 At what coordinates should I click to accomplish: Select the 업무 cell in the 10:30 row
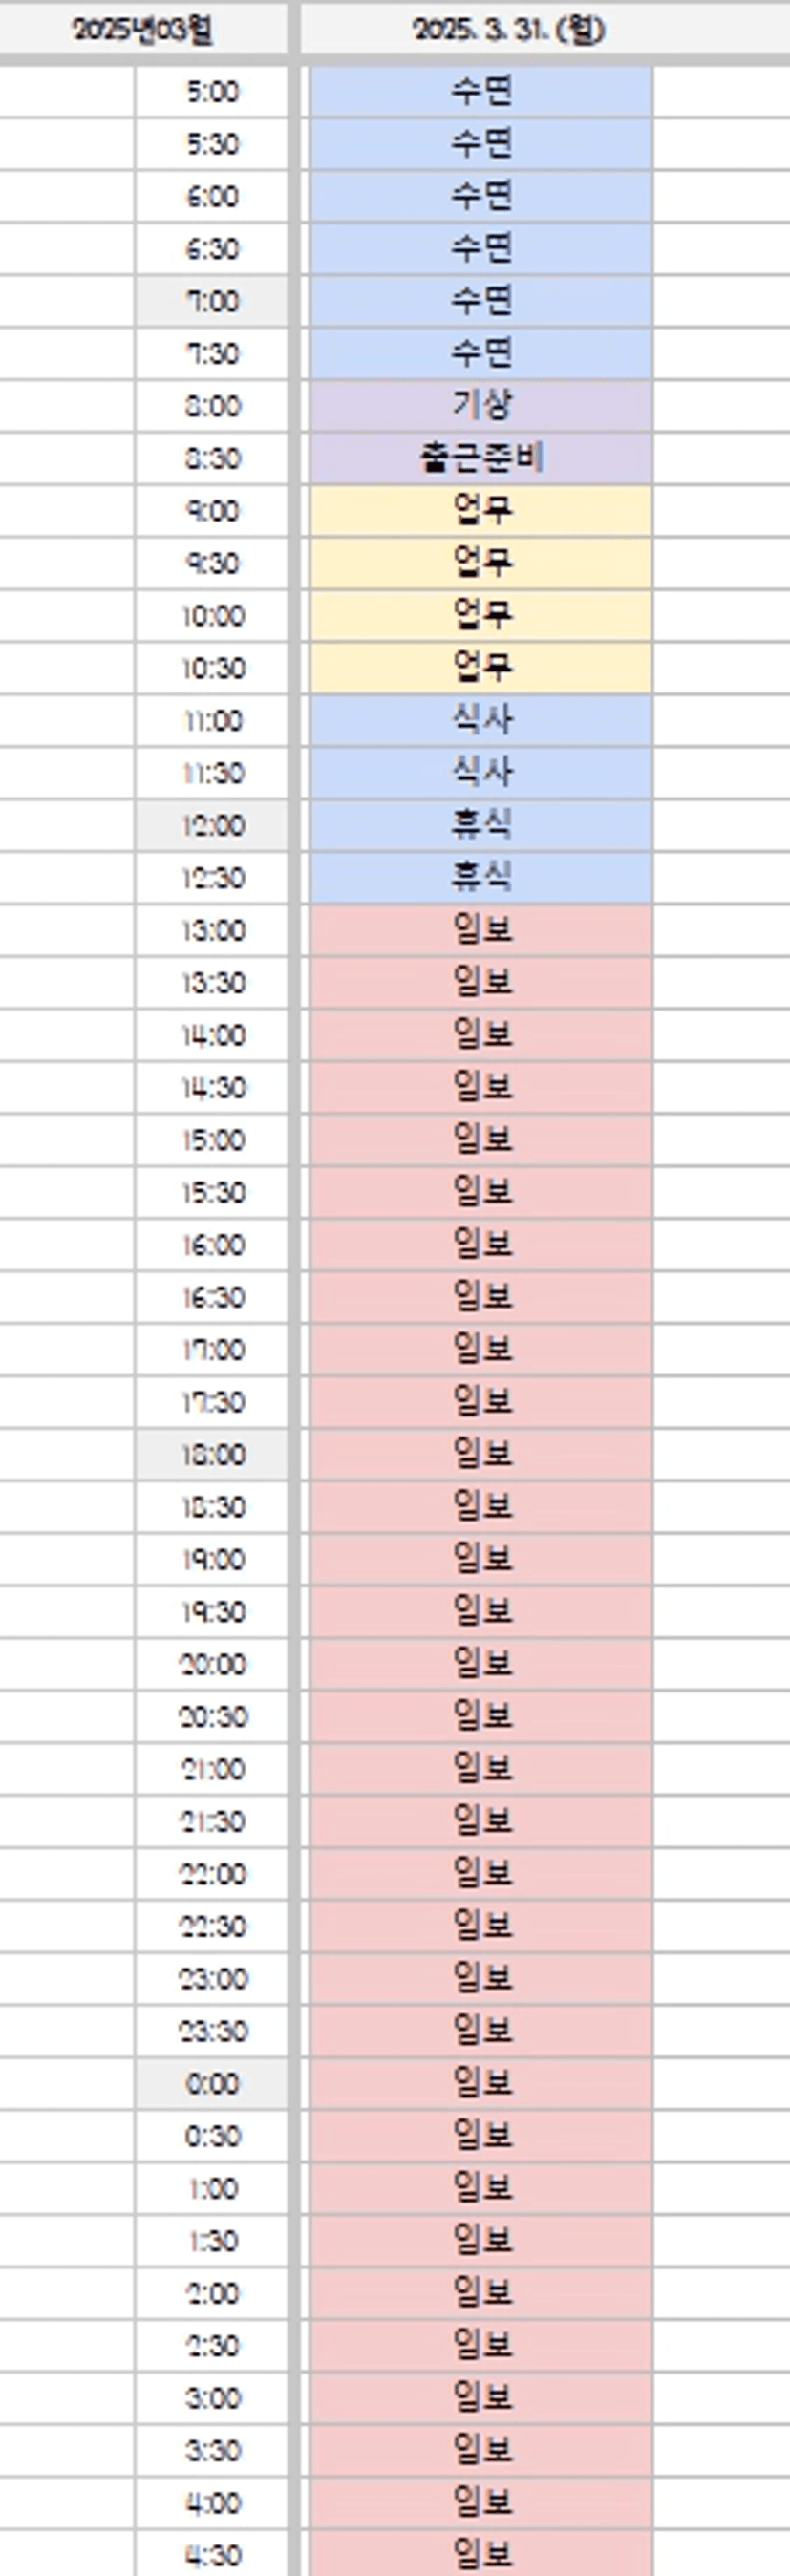tap(481, 667)
